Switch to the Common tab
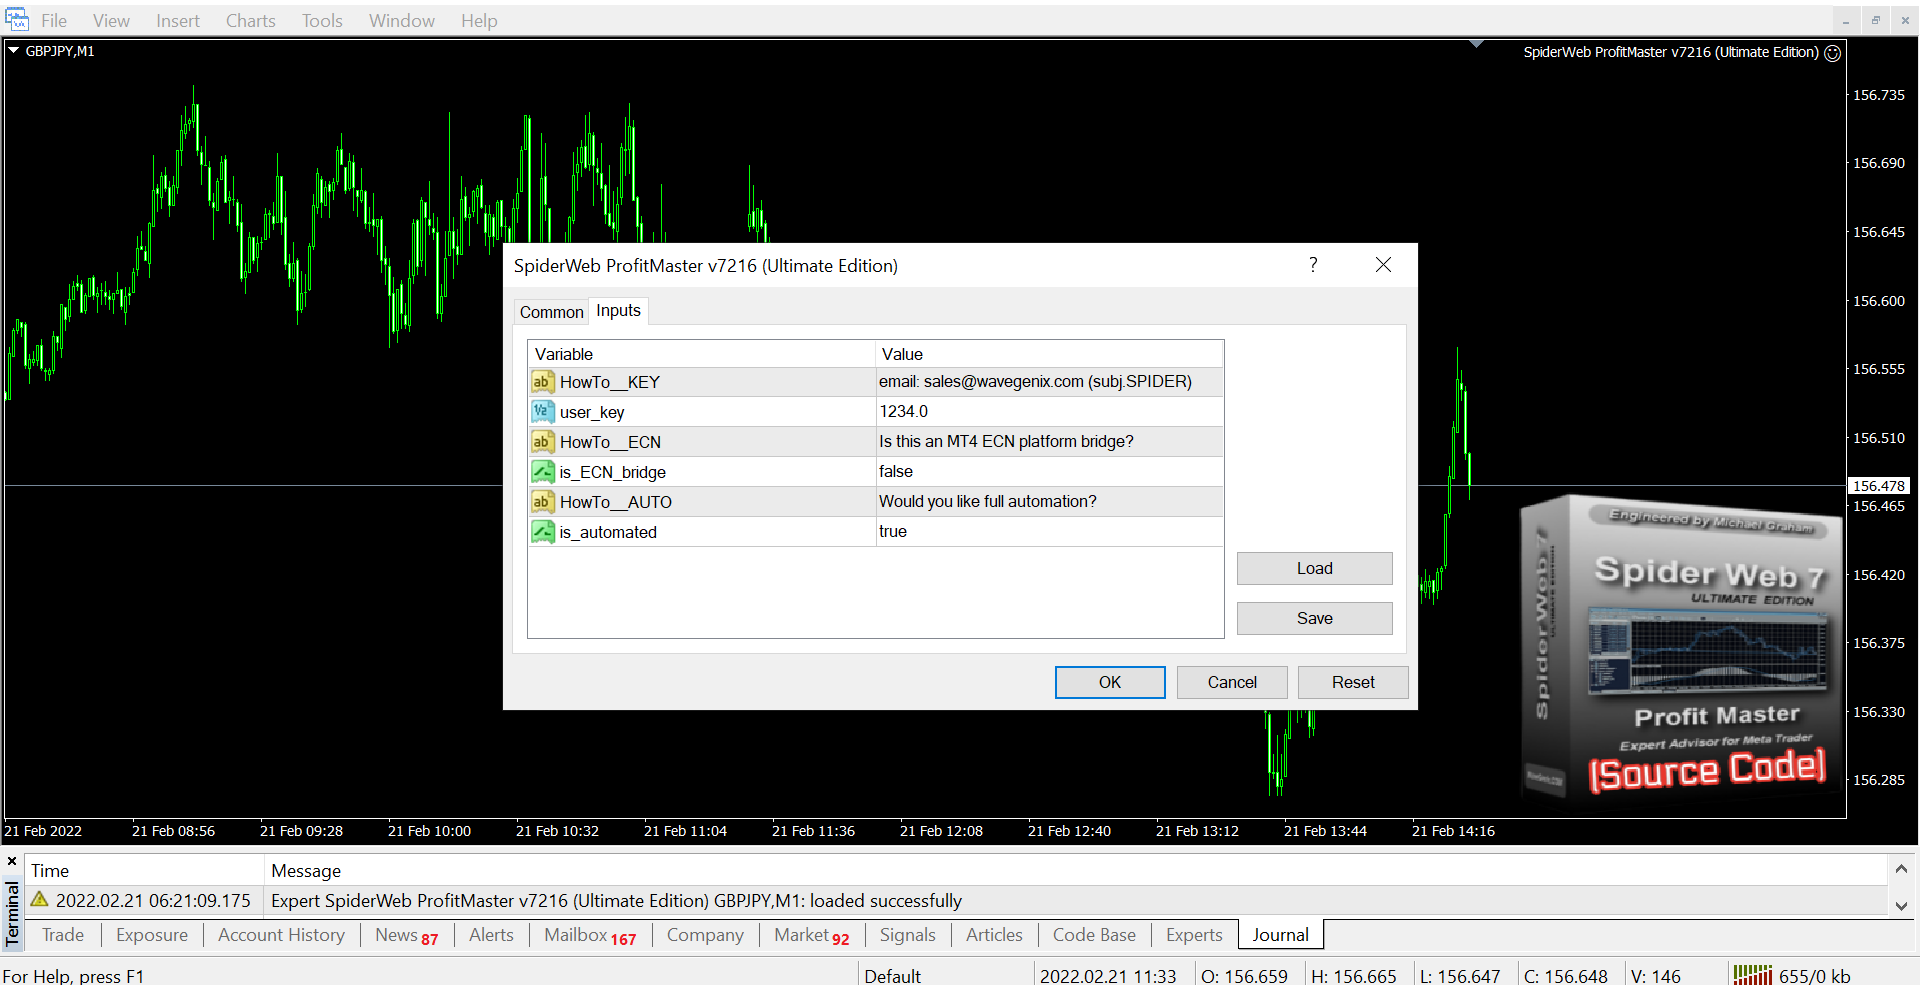 point(551,312)
